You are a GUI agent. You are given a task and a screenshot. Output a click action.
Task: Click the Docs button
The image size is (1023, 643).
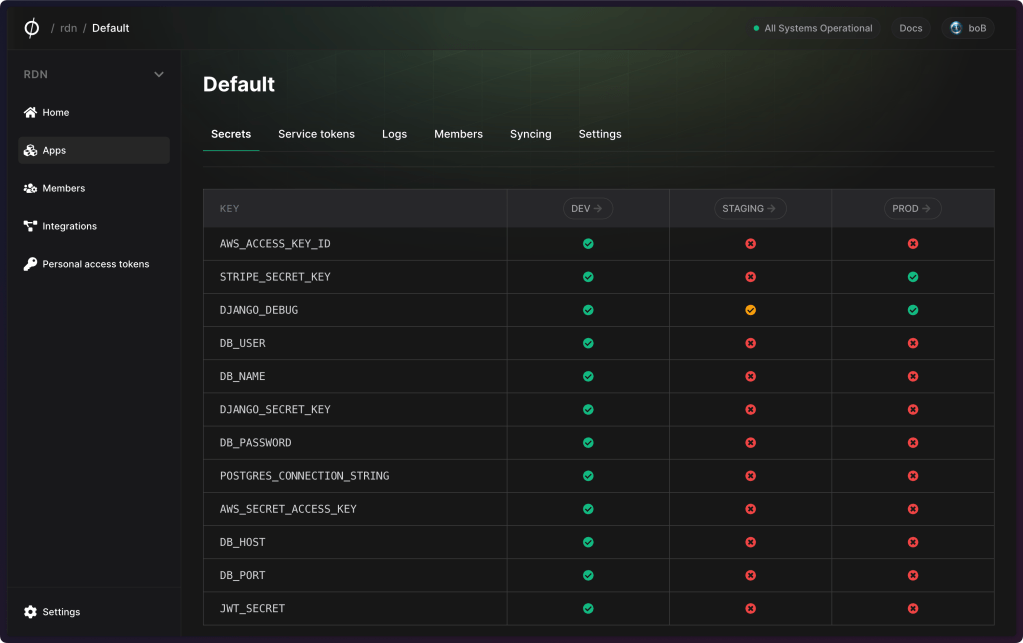click(x=910, y=28)
